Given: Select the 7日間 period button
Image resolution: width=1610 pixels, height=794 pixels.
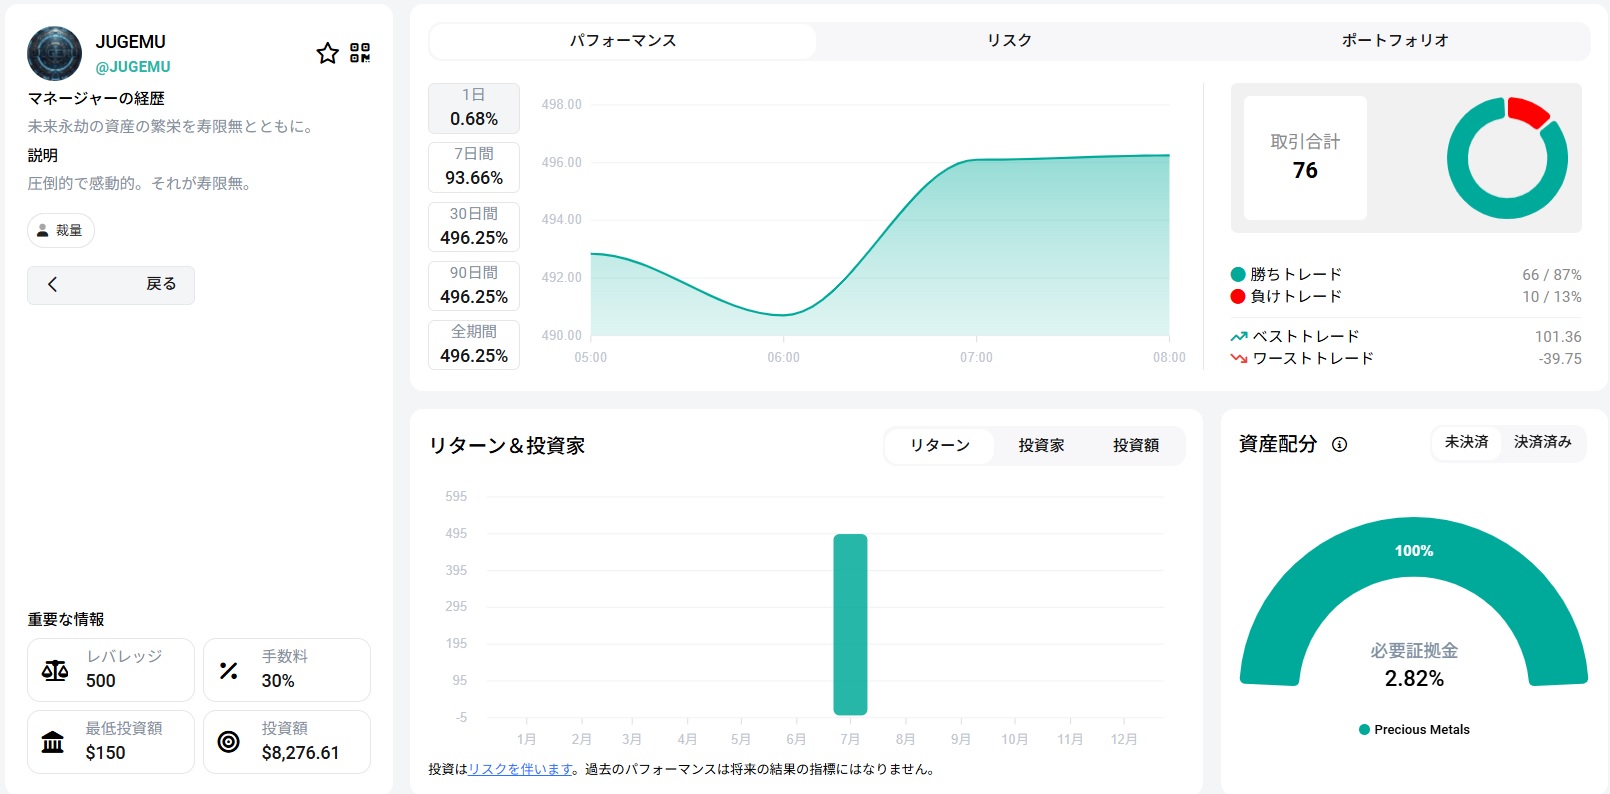Looking at the screenshot, I should 474,167.
